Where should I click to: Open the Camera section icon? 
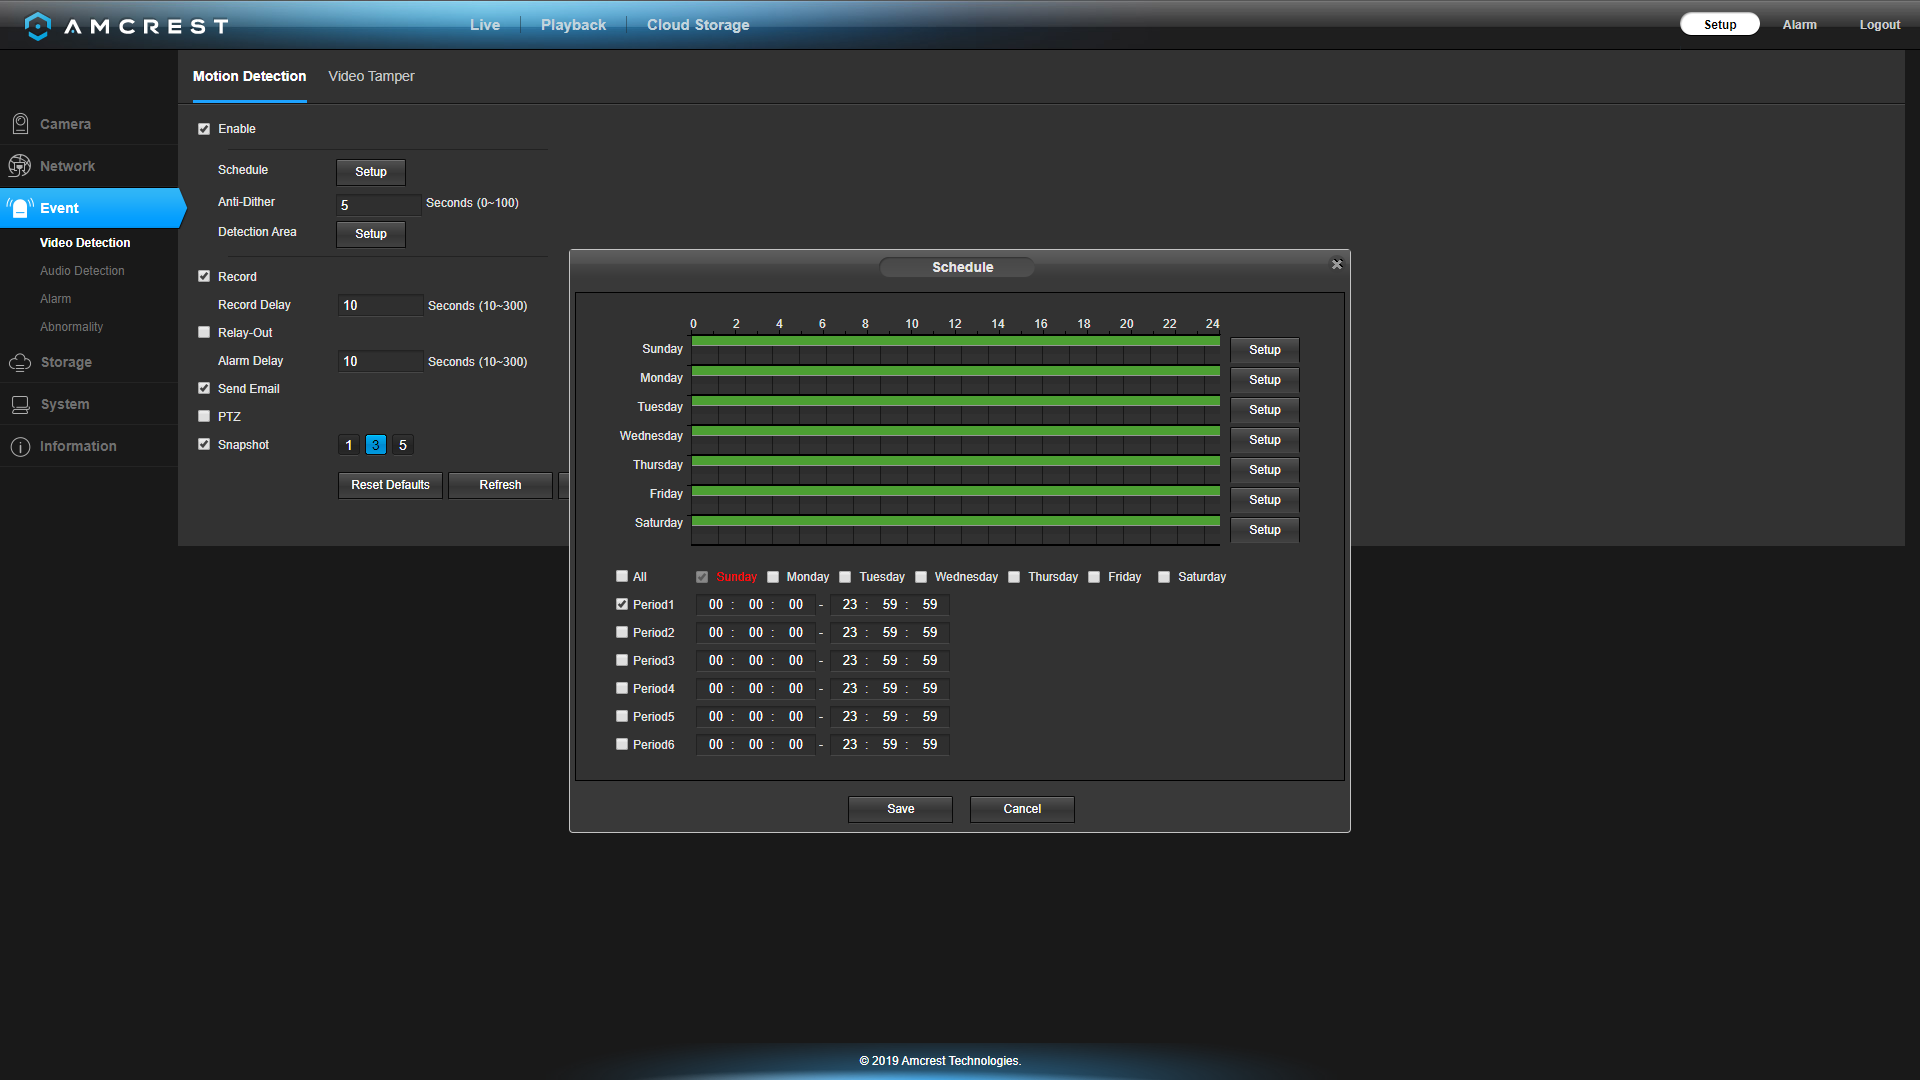coord(20,124)
